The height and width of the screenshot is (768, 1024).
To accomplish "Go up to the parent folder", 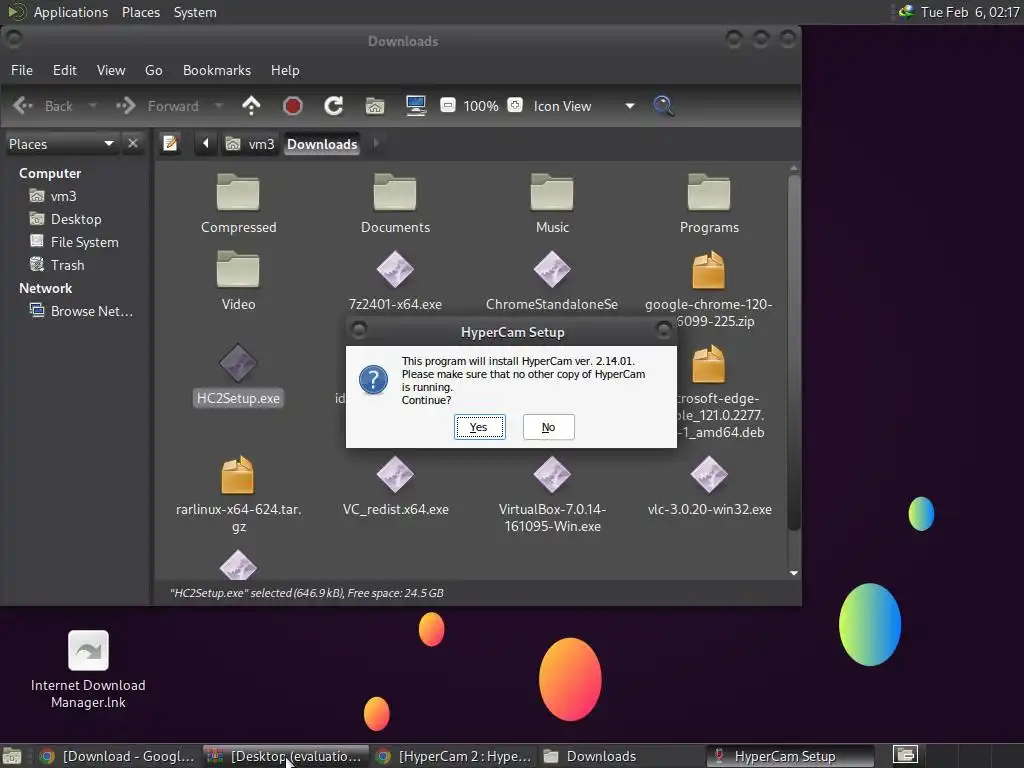I will (x=251, y=106).
